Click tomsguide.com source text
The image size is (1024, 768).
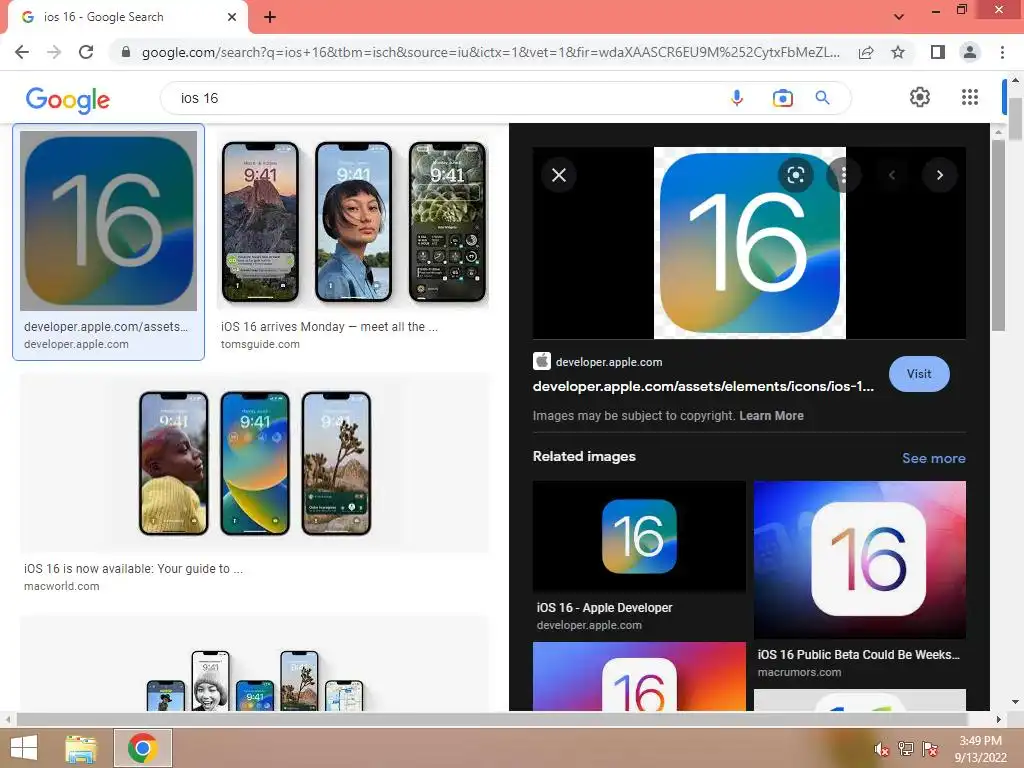(x=260, y=344)
